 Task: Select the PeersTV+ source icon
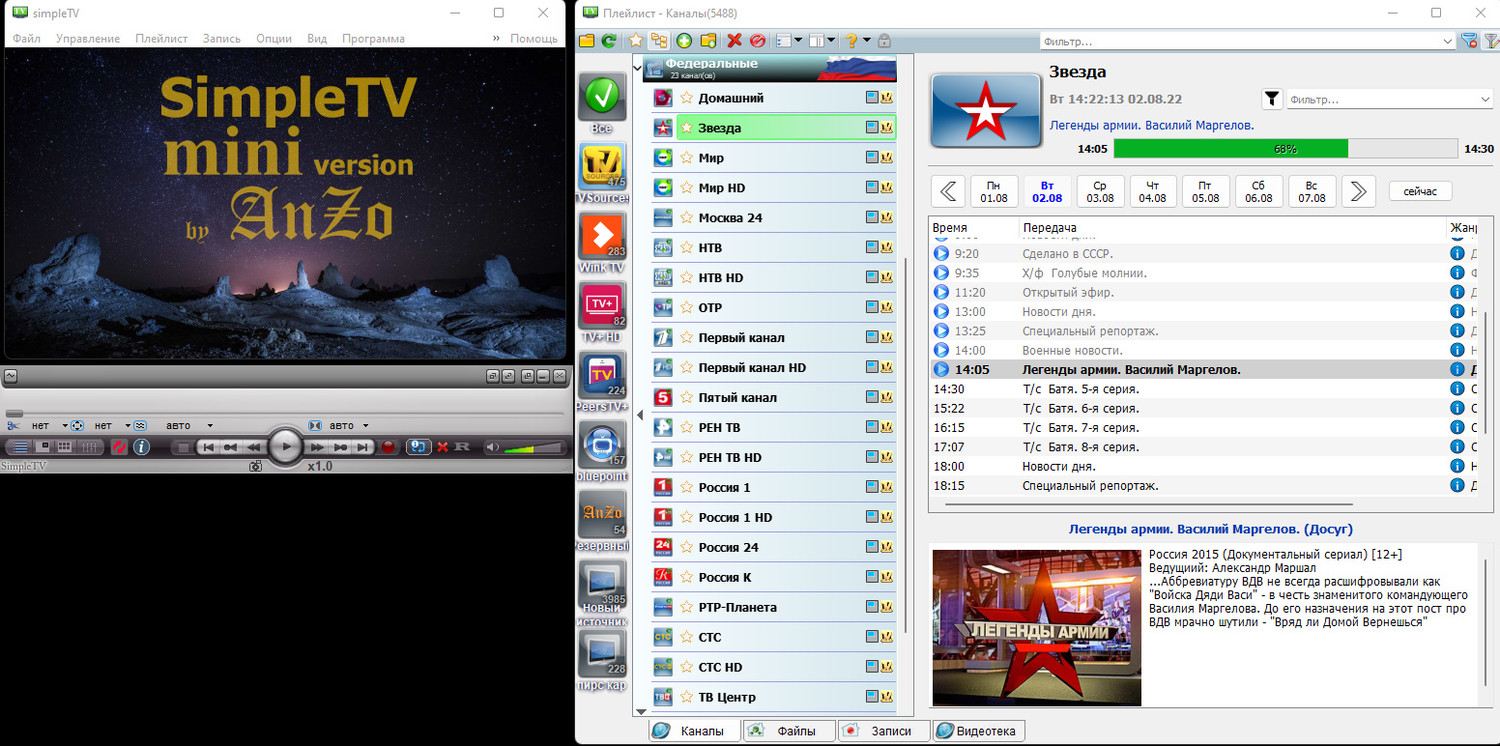click(x=602, y=376)
